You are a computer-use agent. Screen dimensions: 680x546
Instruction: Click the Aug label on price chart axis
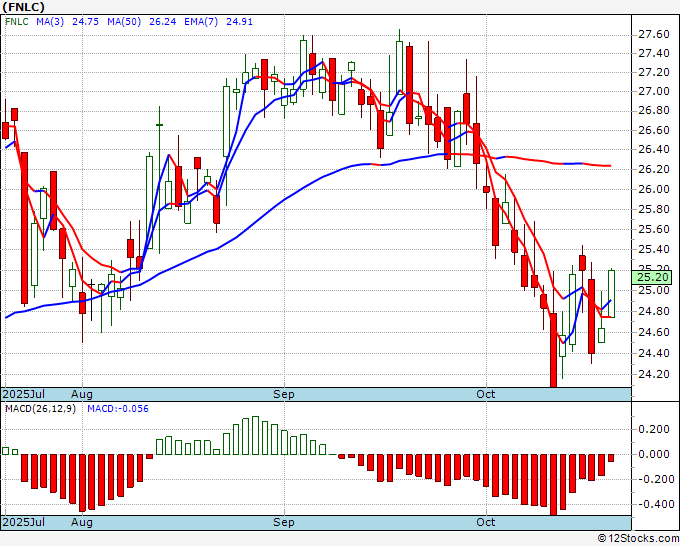coord(82,394)
